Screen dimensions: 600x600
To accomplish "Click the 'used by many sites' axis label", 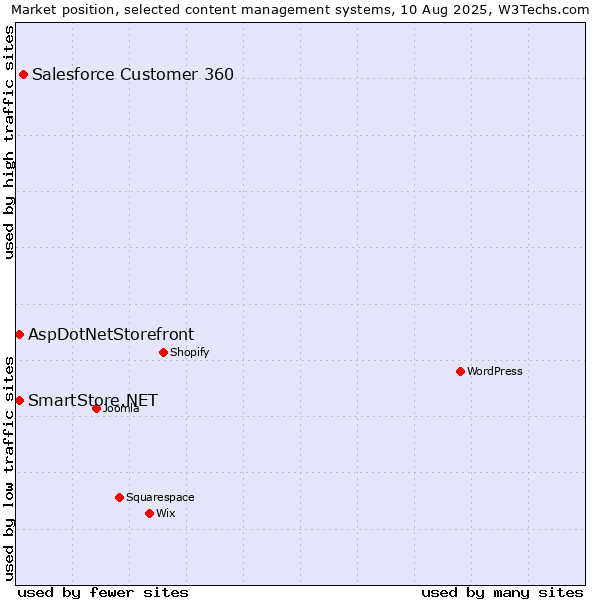I will [x=502, y=593].
